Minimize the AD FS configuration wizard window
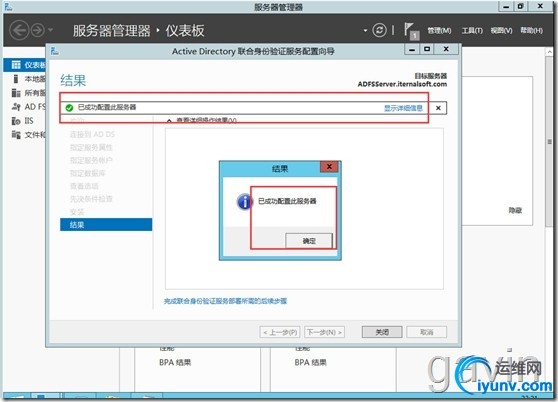 pos(412,49)
